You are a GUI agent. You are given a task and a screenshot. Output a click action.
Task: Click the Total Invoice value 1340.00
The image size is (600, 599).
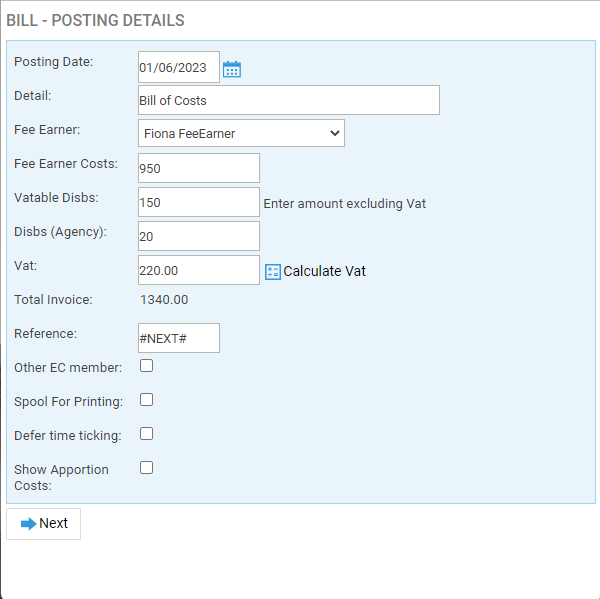pyautogui.click(x=164, y=300)
